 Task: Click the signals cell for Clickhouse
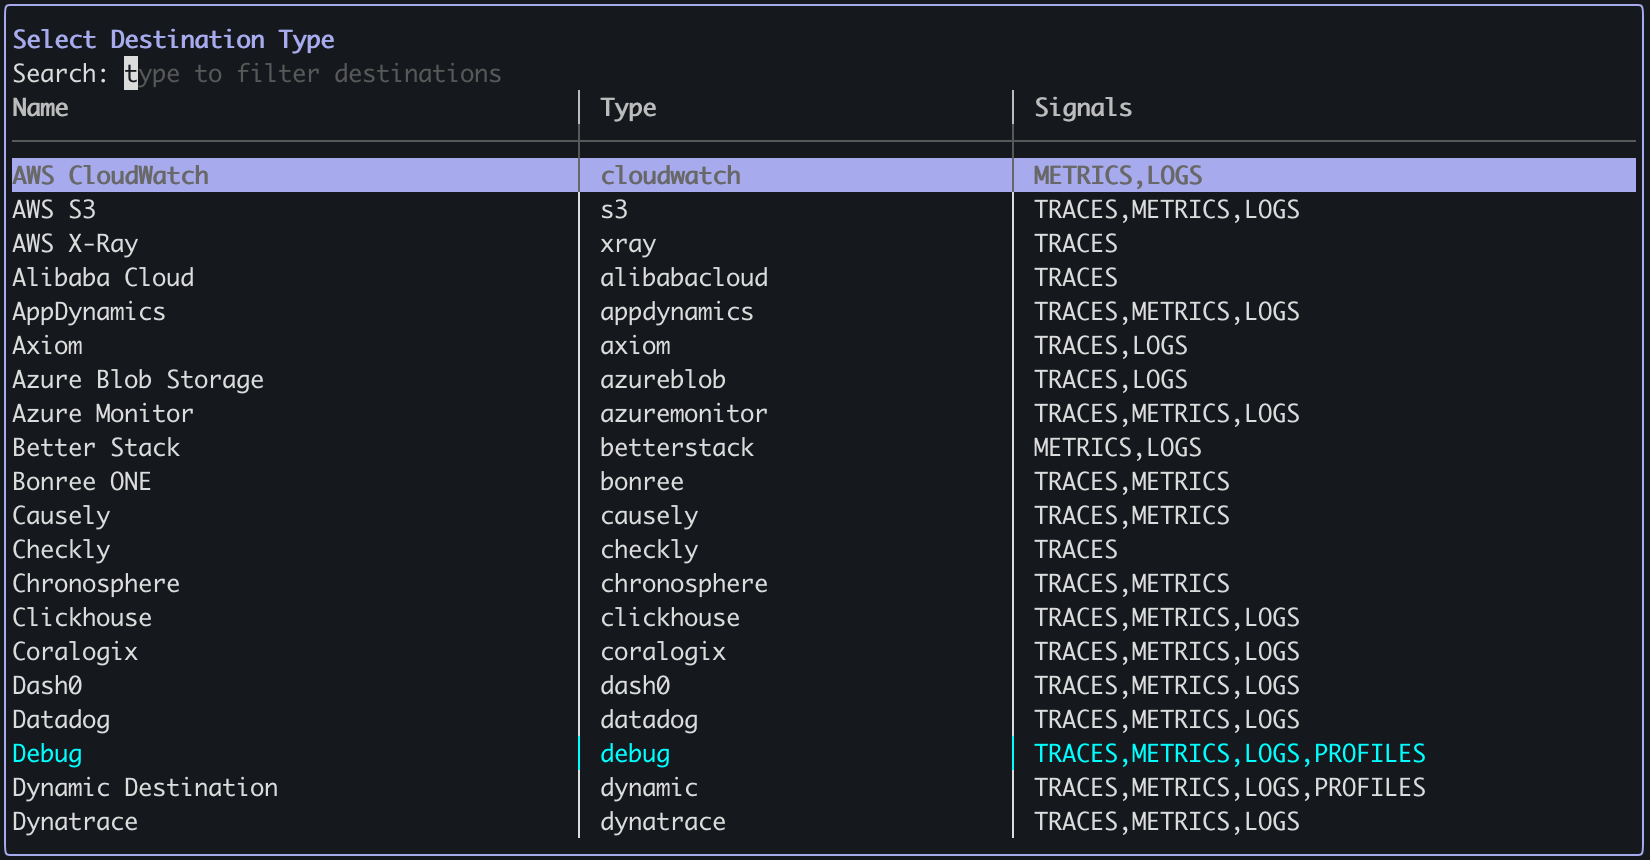coord(1167,618)
